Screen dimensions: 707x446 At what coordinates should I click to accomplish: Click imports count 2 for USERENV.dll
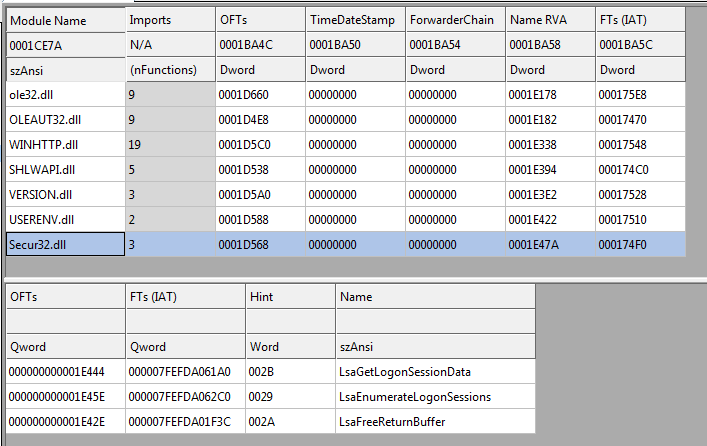click(x=170, y=220)
